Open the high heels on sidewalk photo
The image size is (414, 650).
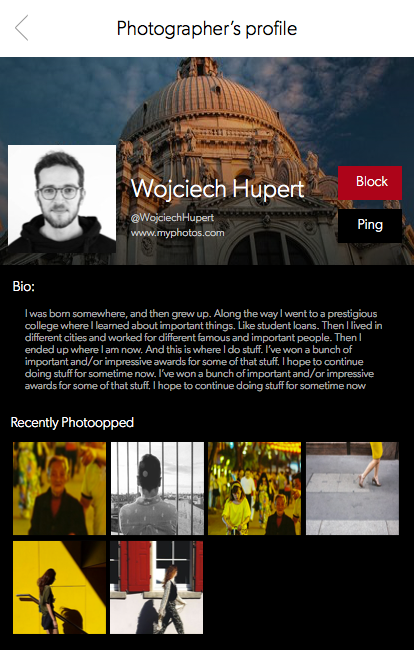[352, 488]
